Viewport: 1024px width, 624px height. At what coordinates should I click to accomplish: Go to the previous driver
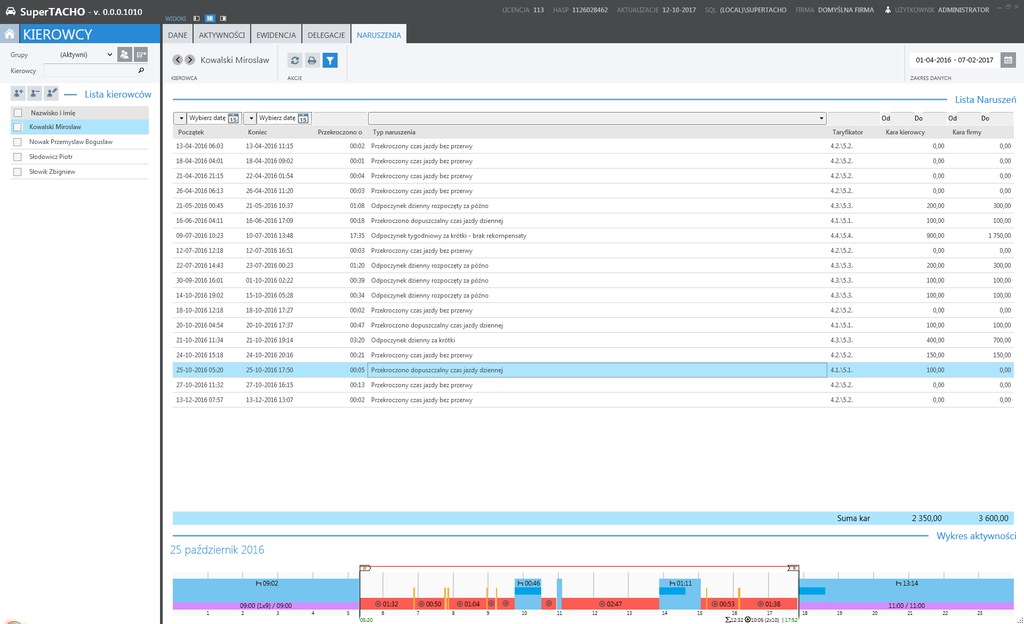click(178, 60)
